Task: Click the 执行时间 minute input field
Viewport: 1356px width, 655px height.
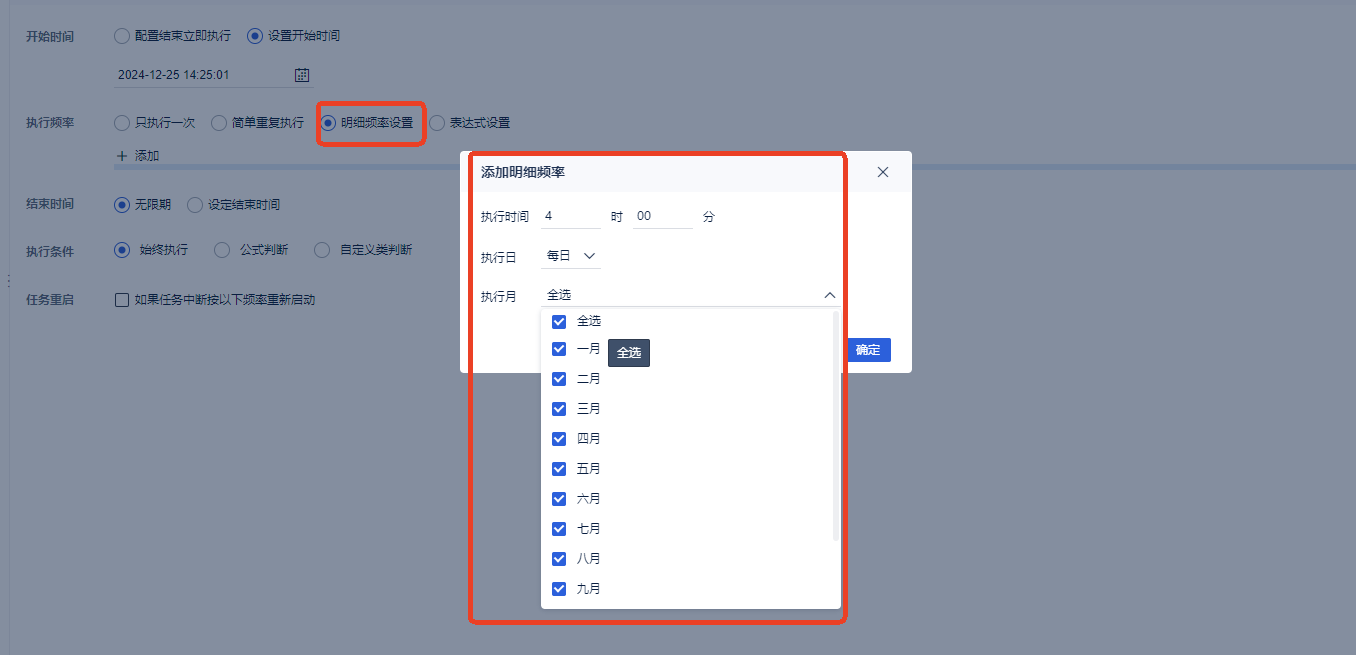Action: coord(663,216)
